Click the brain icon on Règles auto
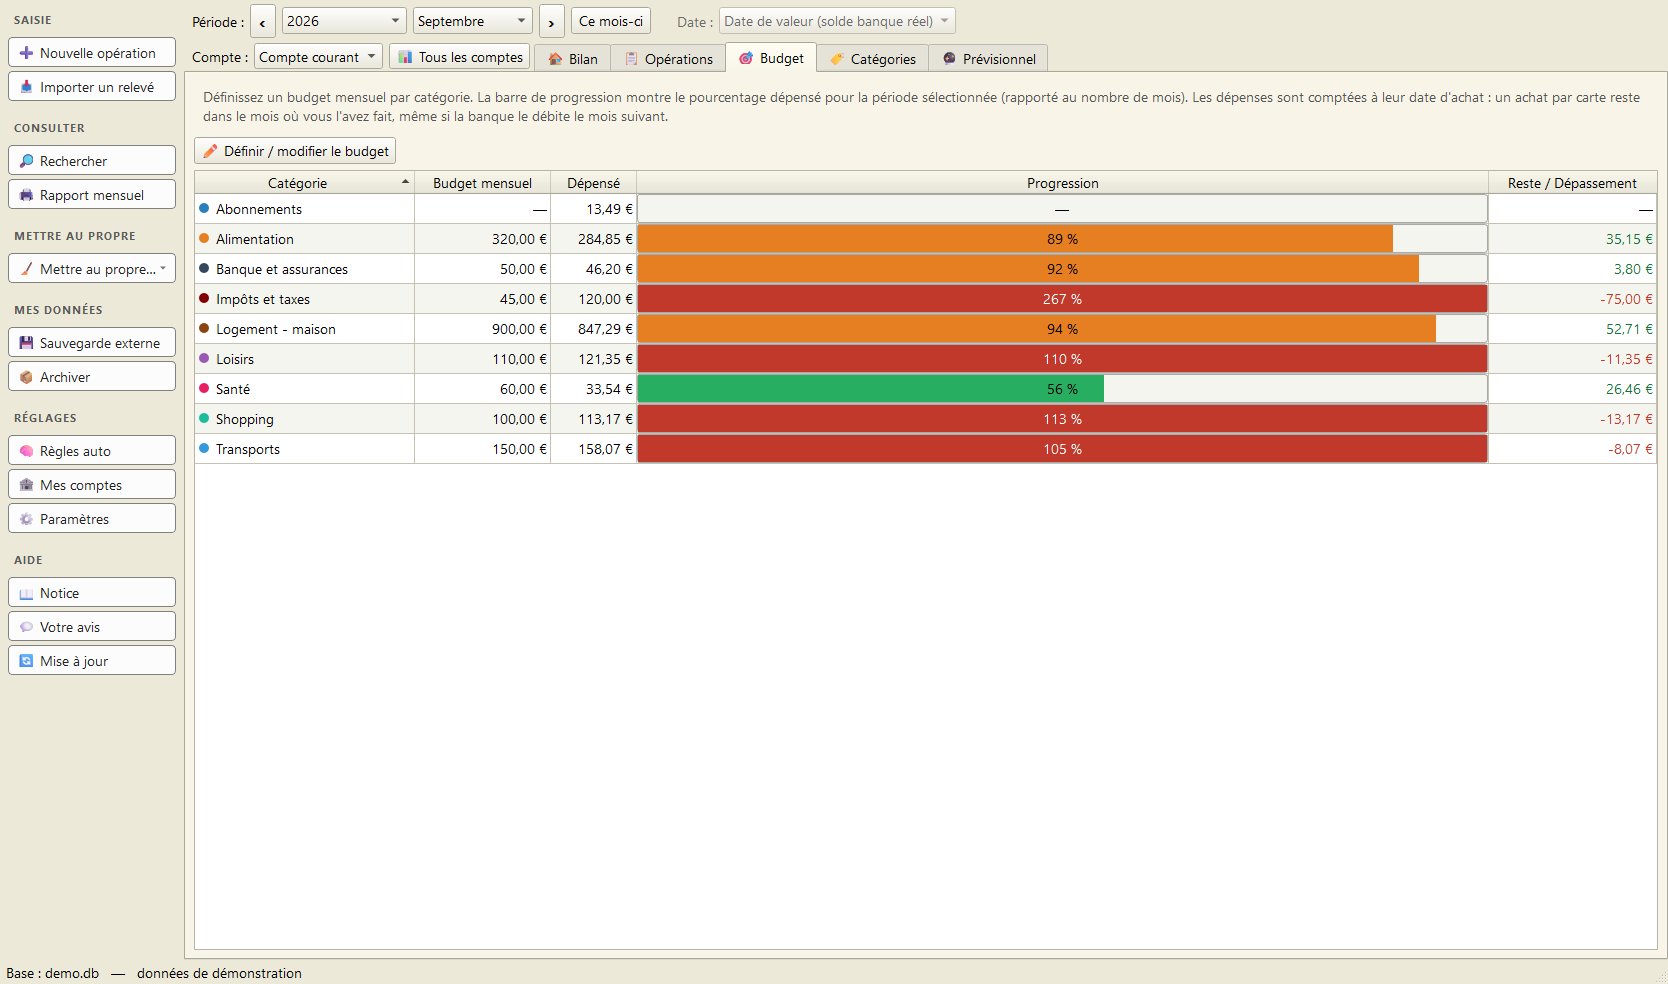 26,451
